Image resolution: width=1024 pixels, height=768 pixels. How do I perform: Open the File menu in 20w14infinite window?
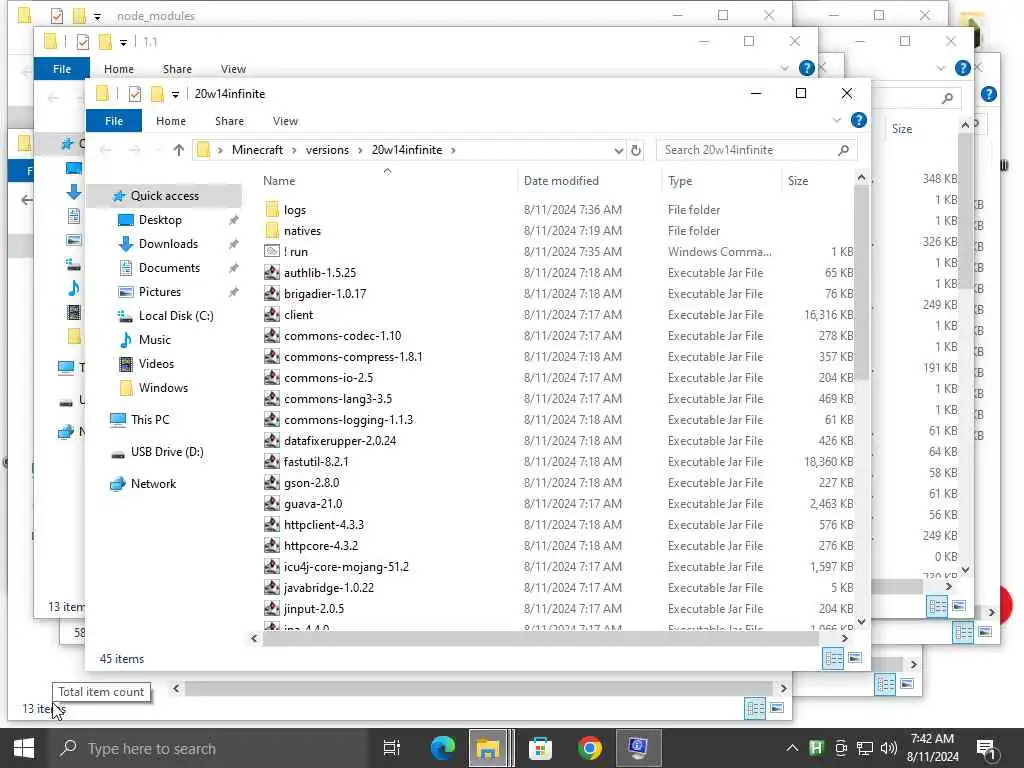[114, 121]
